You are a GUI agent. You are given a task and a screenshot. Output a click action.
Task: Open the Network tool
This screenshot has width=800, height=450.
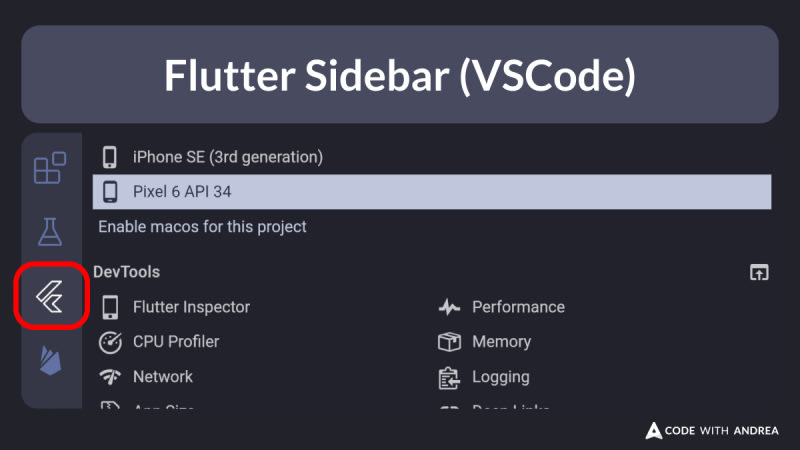click(163, 377)
